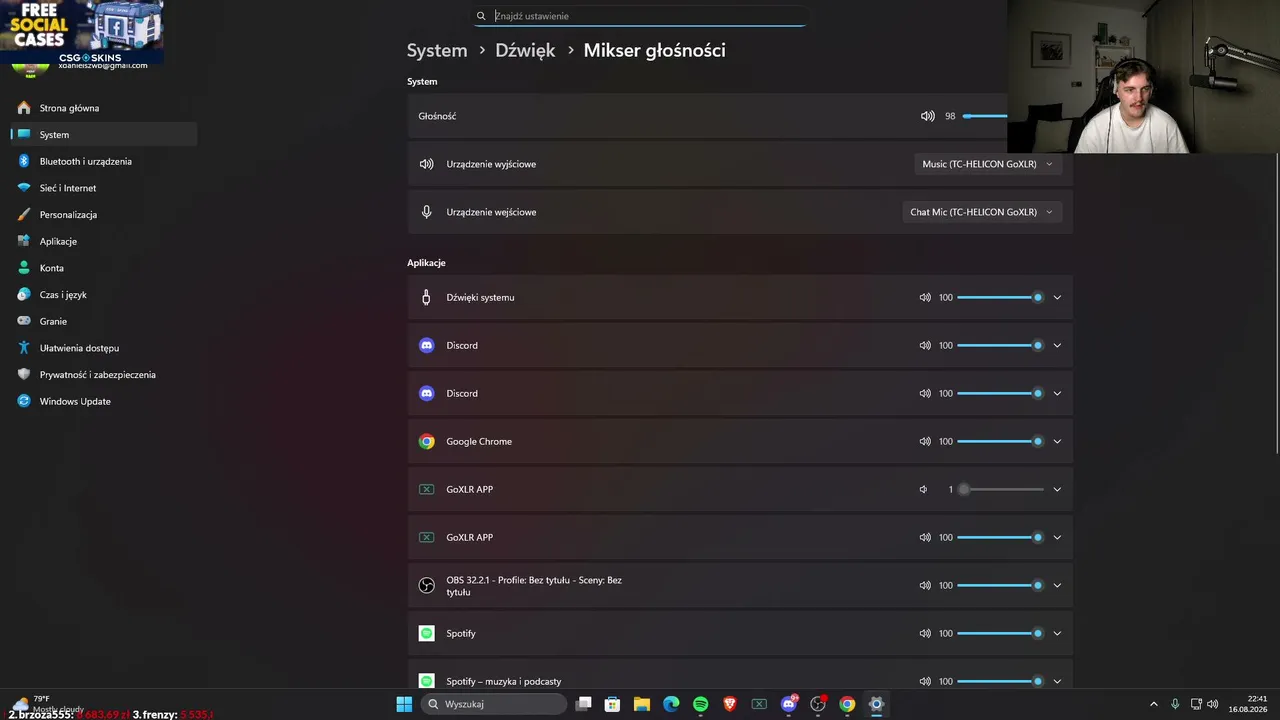This screenshot has width=1280, height=720.
Task: Show hidden system tray icons
Action: pyautogui.click(x=1153, y=704)
